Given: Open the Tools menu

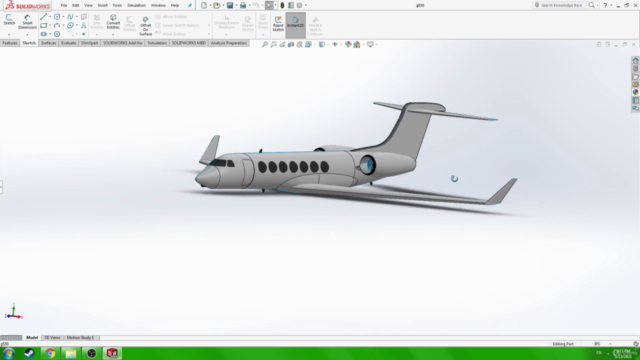Looking at the screenshot, I should (117, 5).
